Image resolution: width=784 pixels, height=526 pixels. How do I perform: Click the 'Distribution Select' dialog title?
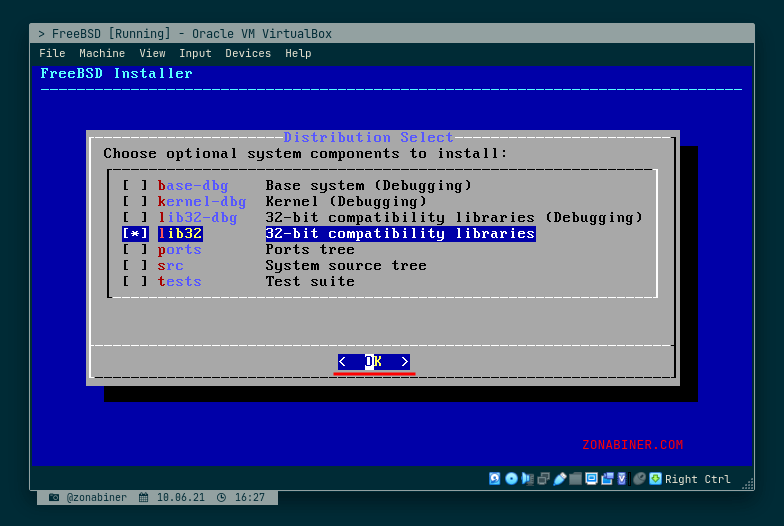[x=368, y=137]
